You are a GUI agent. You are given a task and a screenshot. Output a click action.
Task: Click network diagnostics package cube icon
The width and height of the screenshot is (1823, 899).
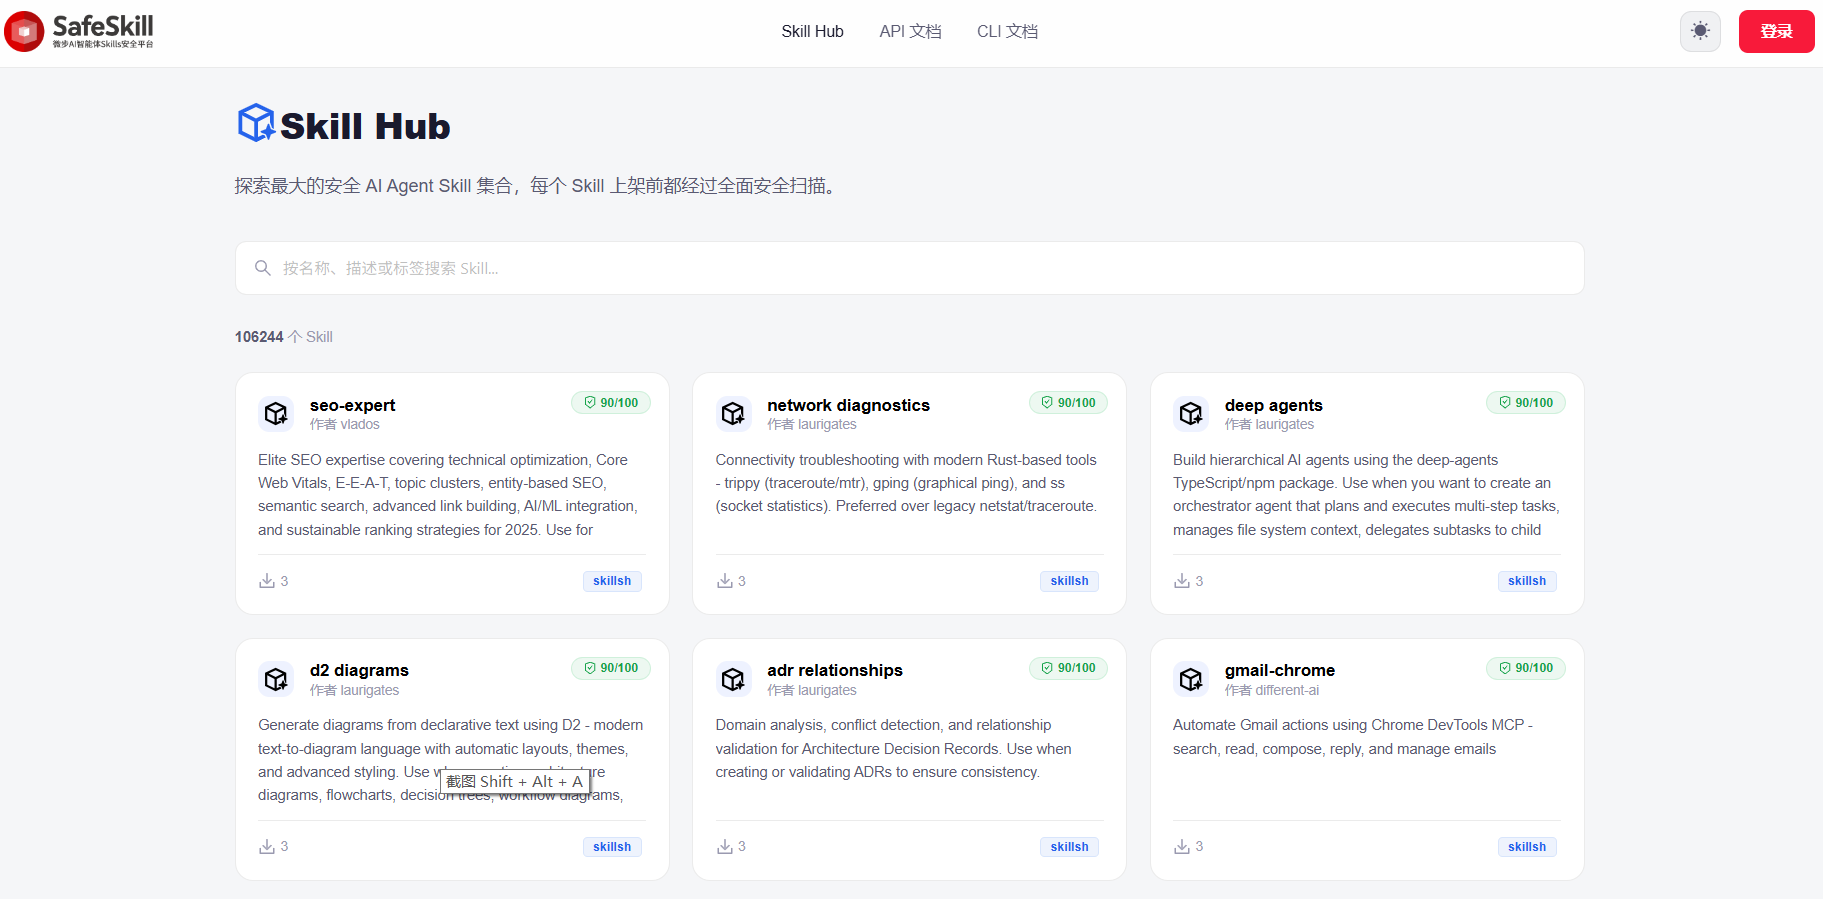(x=733, y=413)
